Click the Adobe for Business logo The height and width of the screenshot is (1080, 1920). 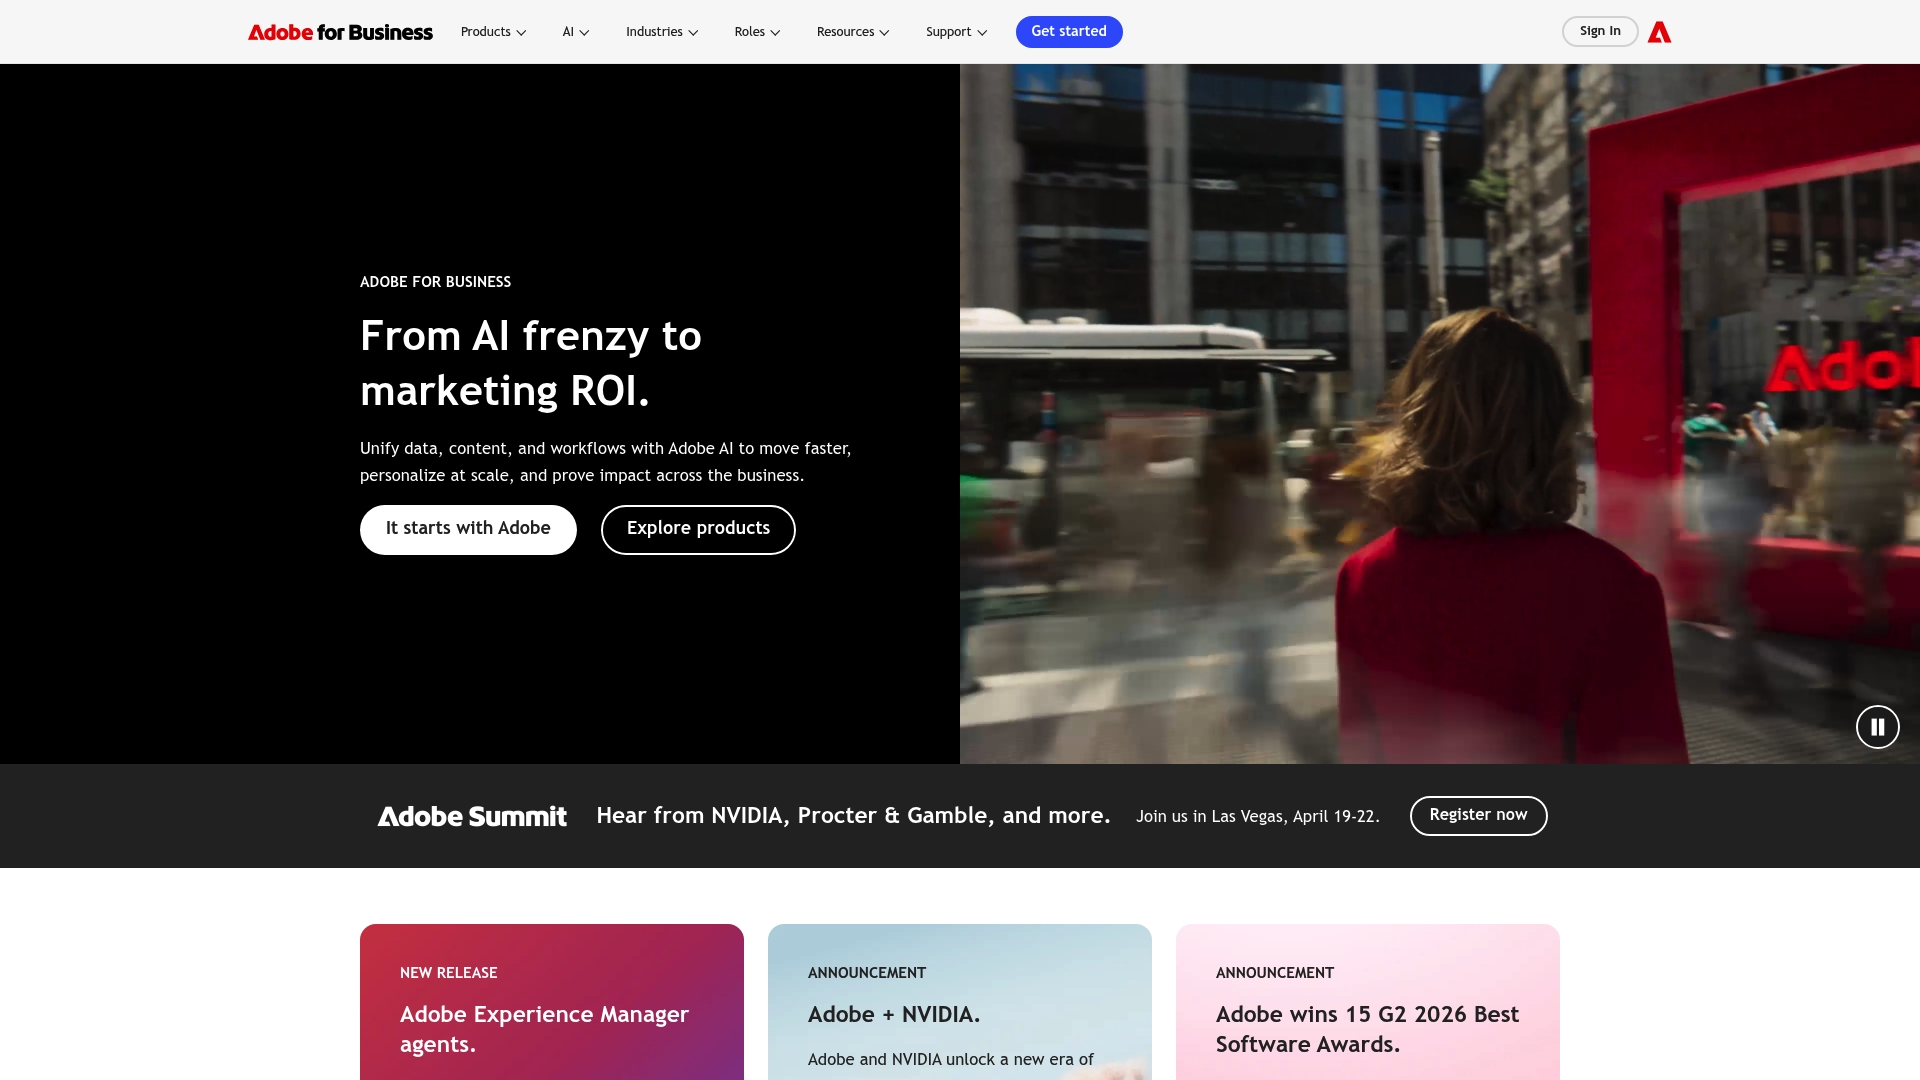pos(340,32)
